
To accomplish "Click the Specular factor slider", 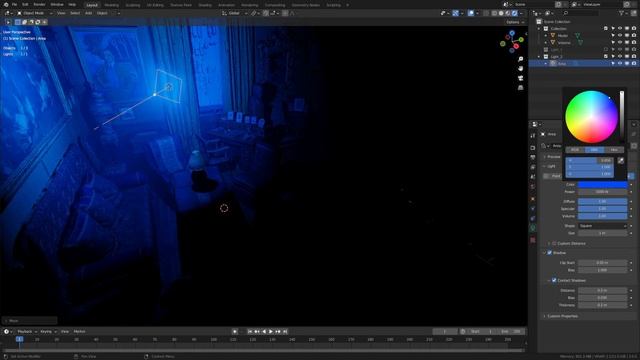I will (x=602, y=209).
